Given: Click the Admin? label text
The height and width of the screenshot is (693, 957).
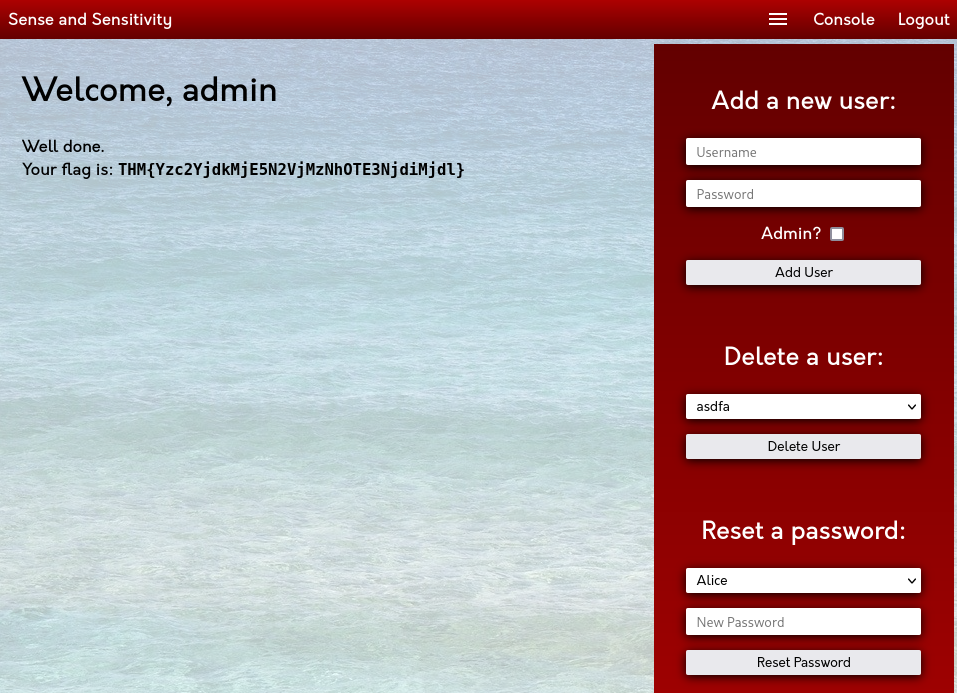Looking at the screenshot, I should [791, 233].
